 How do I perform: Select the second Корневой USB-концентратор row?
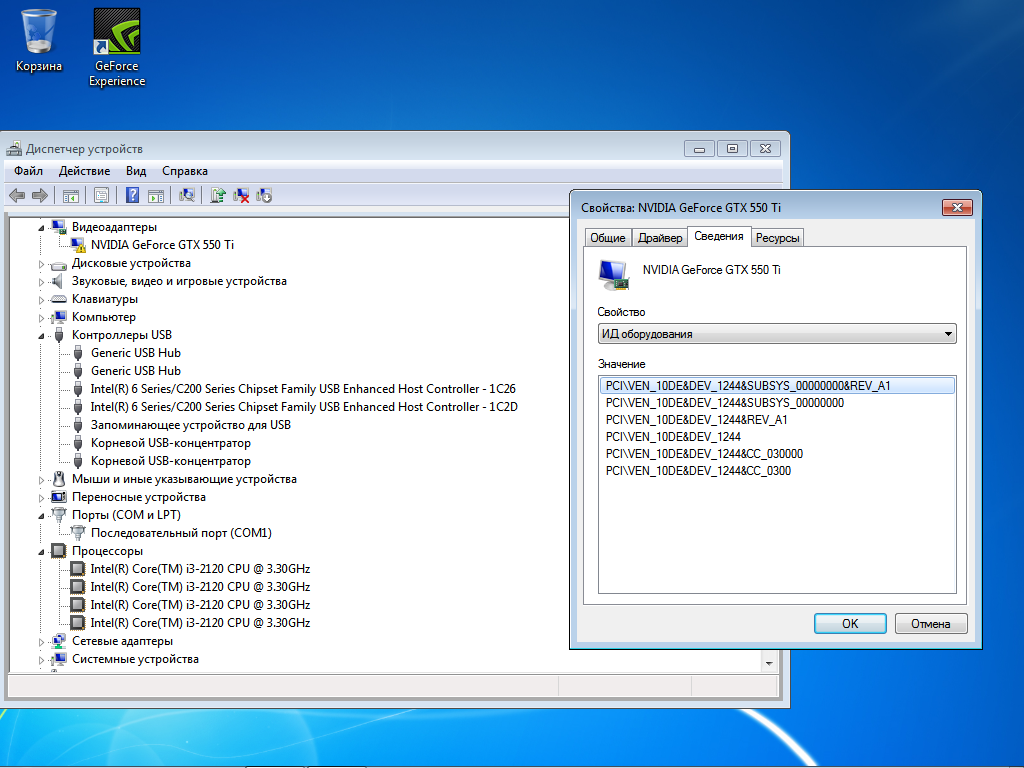click(170, 461)
